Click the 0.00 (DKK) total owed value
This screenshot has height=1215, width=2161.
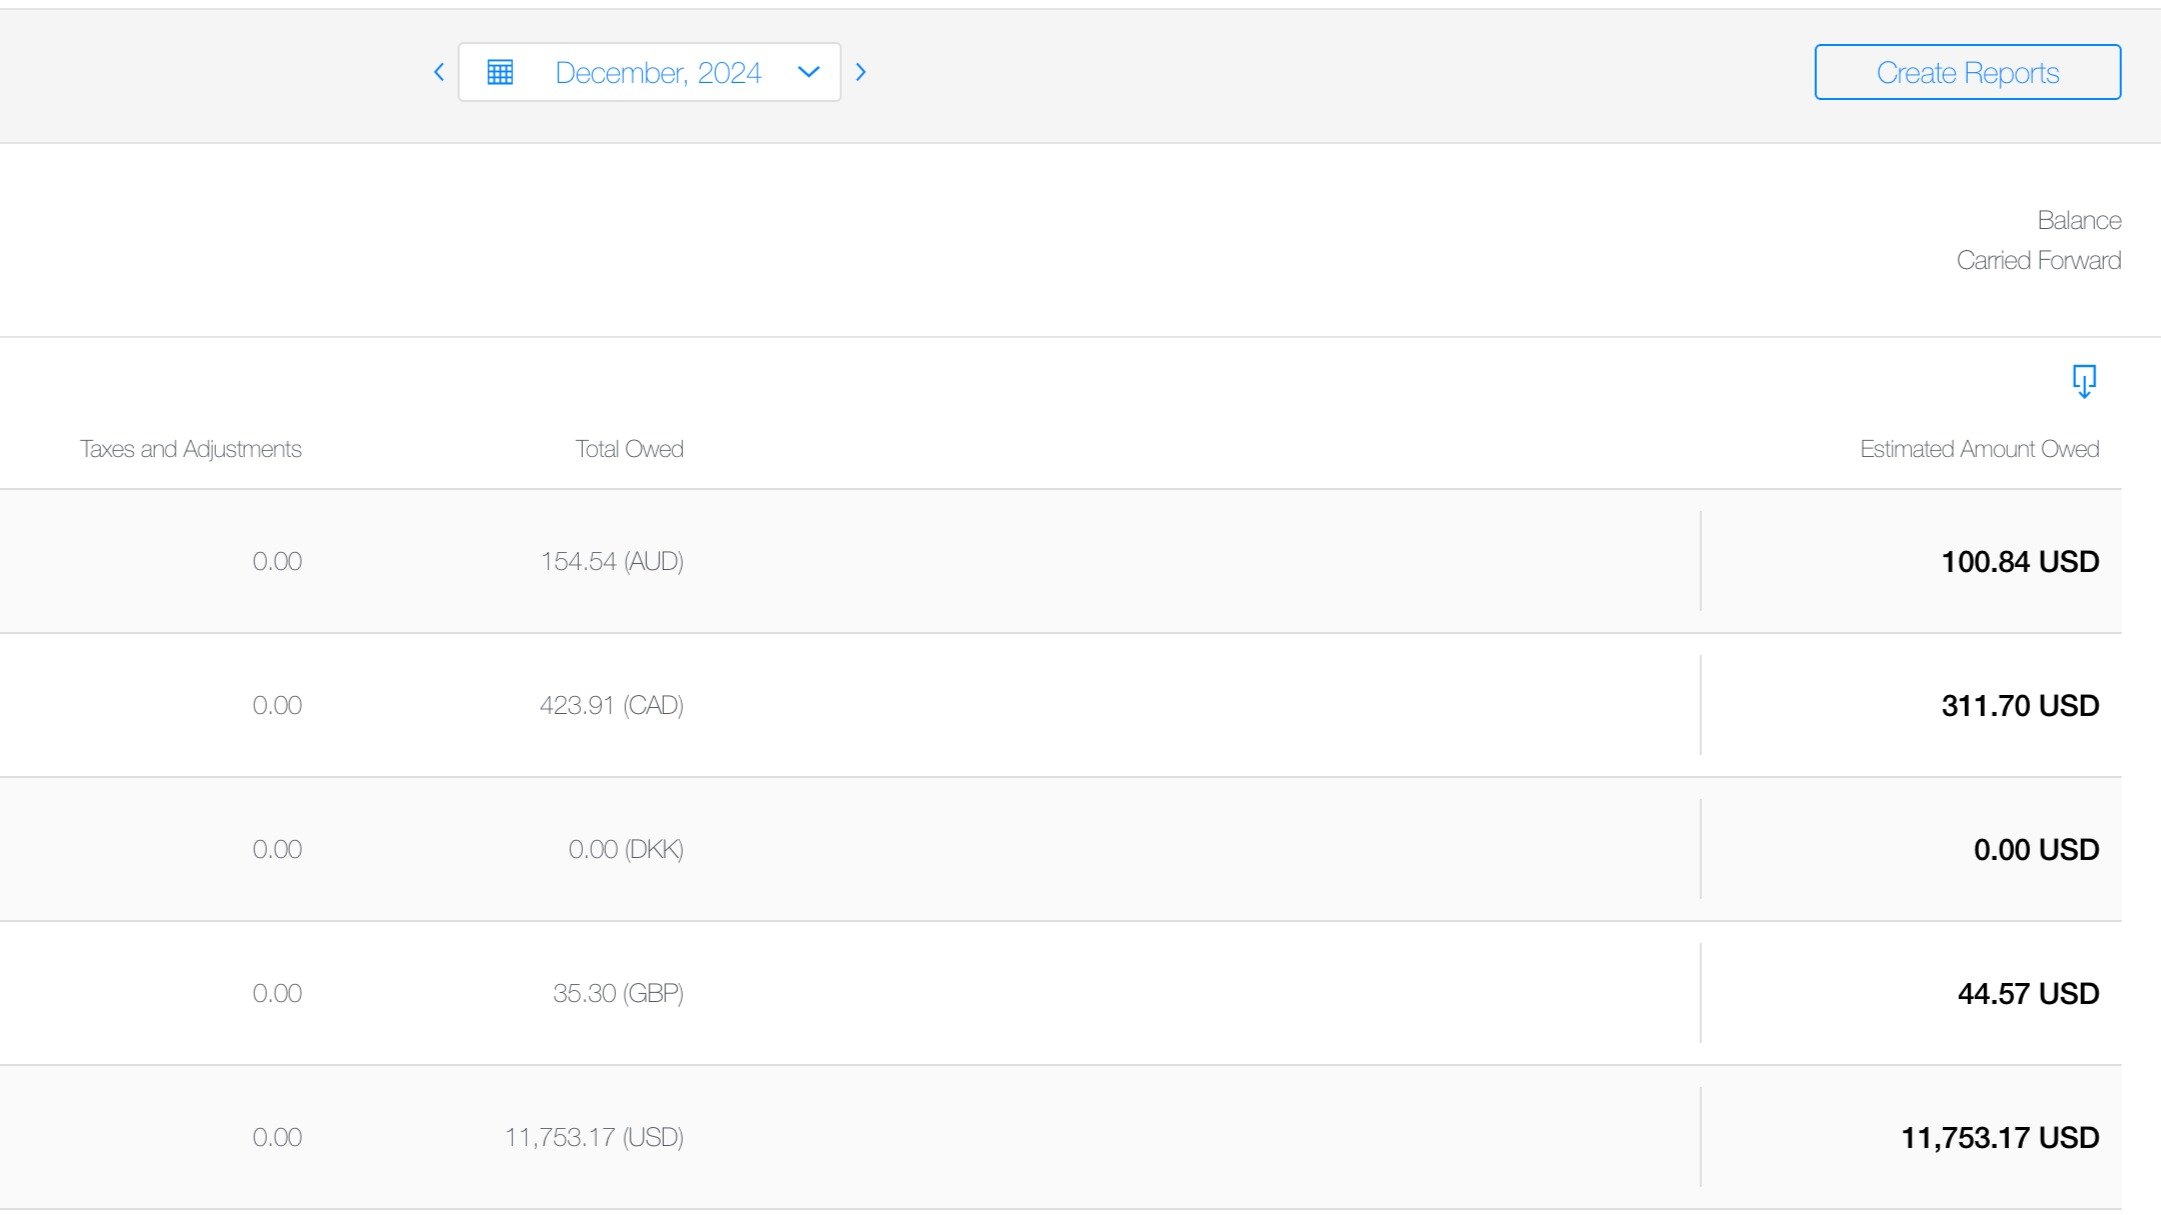[625, 850]
